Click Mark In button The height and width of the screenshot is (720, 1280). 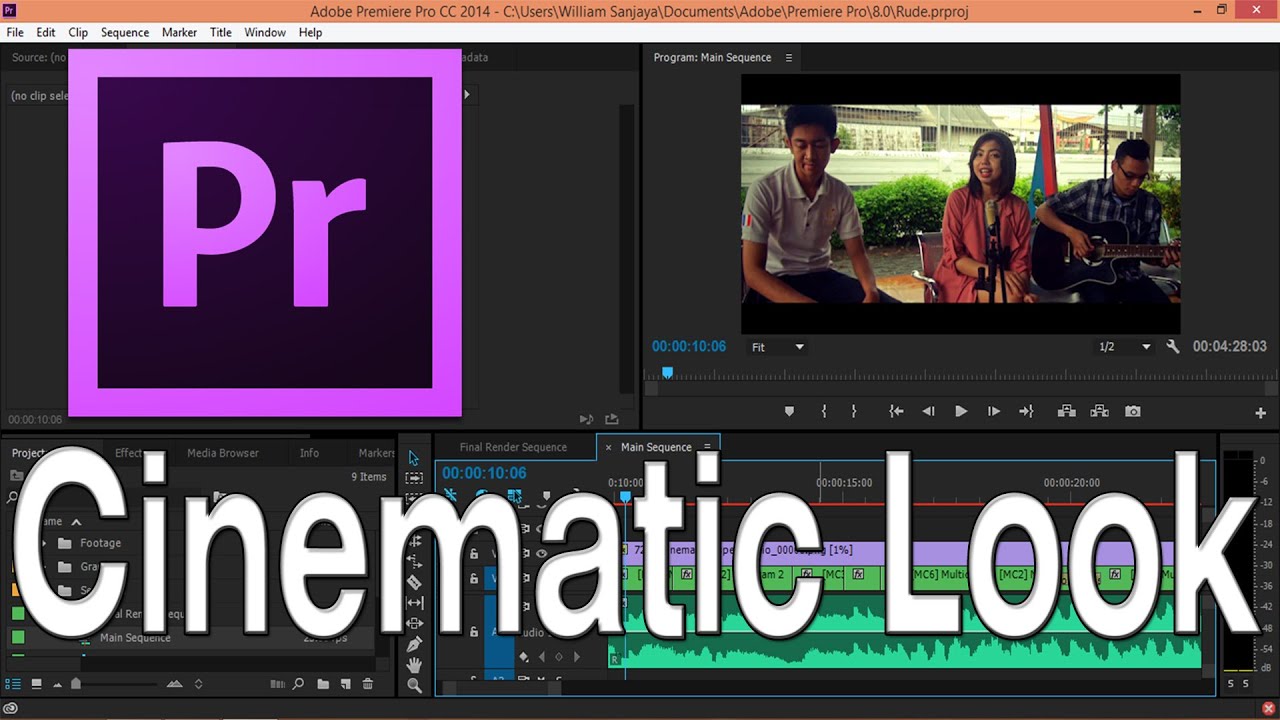[824, 411]
